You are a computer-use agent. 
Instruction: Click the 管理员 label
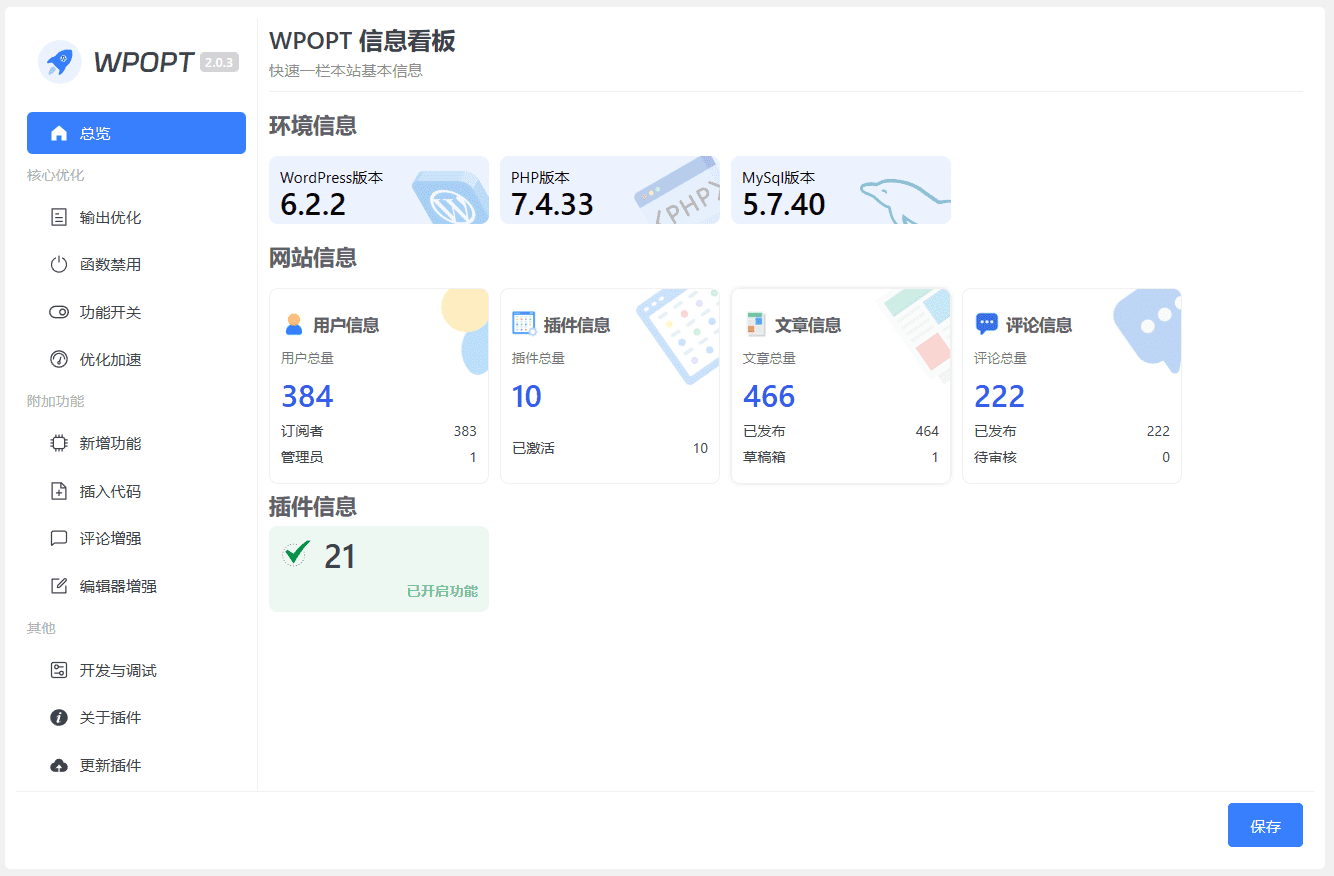(302, 457)
